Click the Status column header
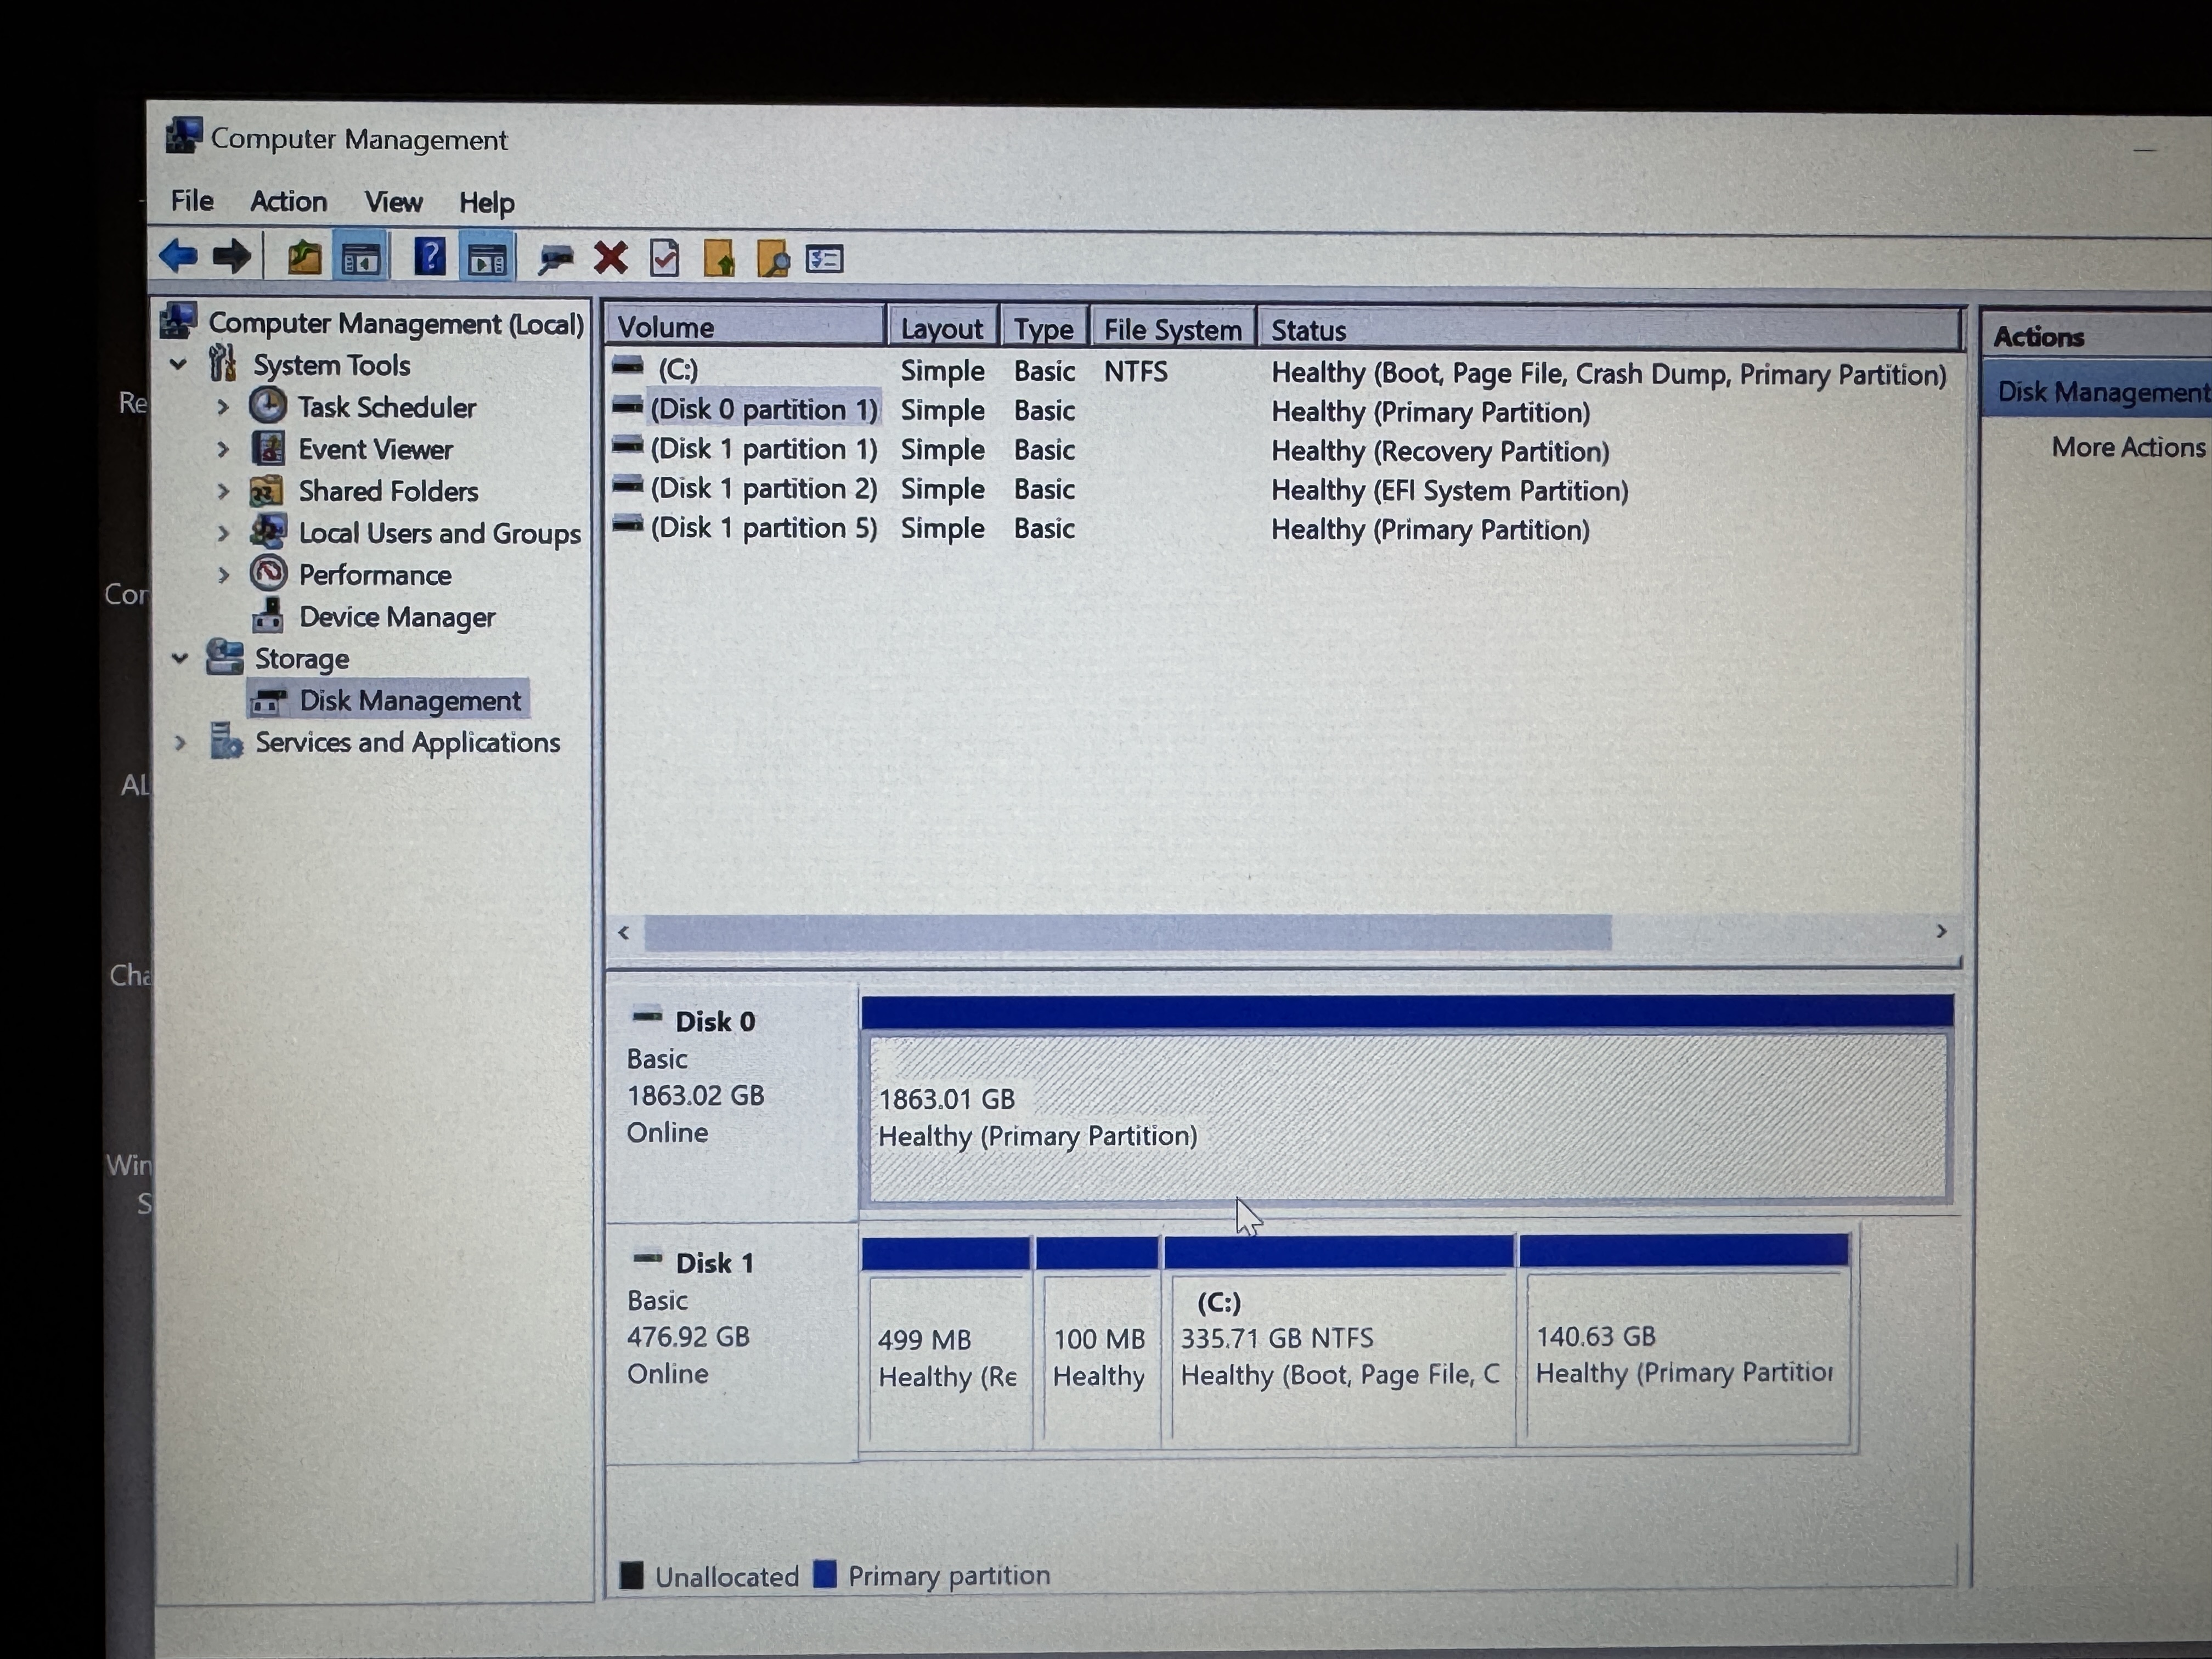Viewport: 2212px width, 1659px height. click(x=1308, y=330)
